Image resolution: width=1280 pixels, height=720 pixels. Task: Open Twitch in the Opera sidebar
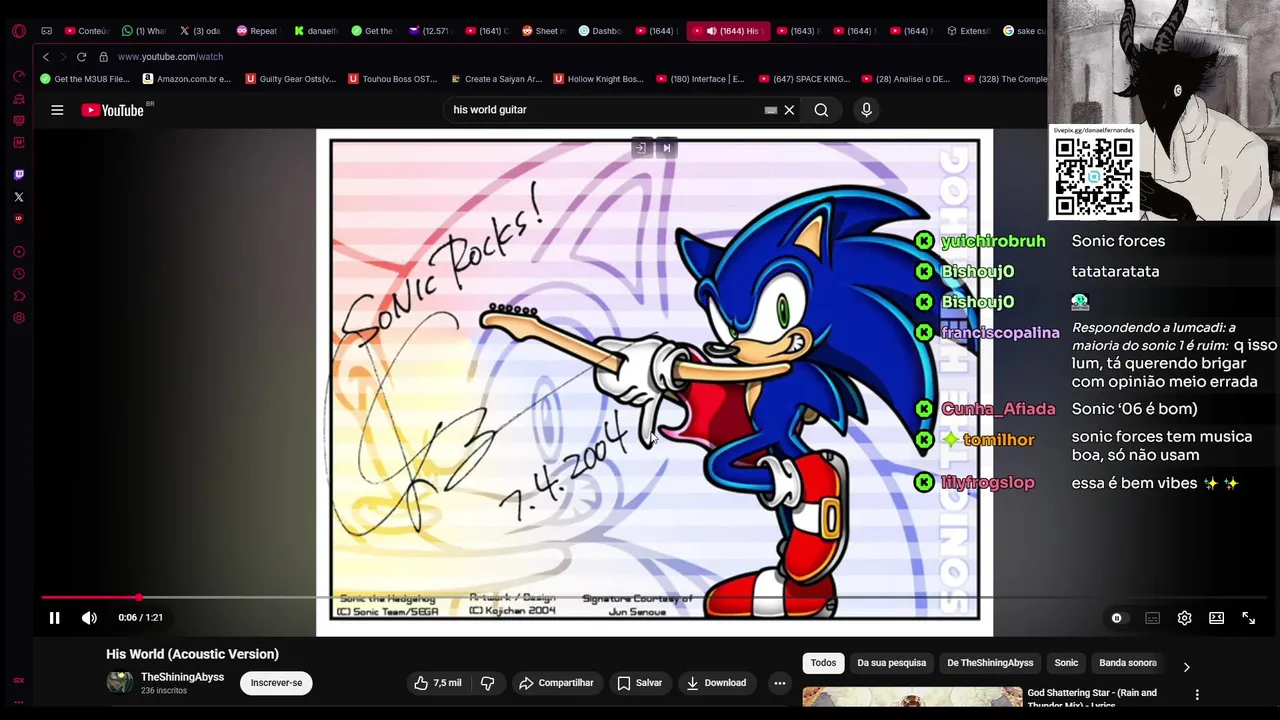[x=18, y=175]
